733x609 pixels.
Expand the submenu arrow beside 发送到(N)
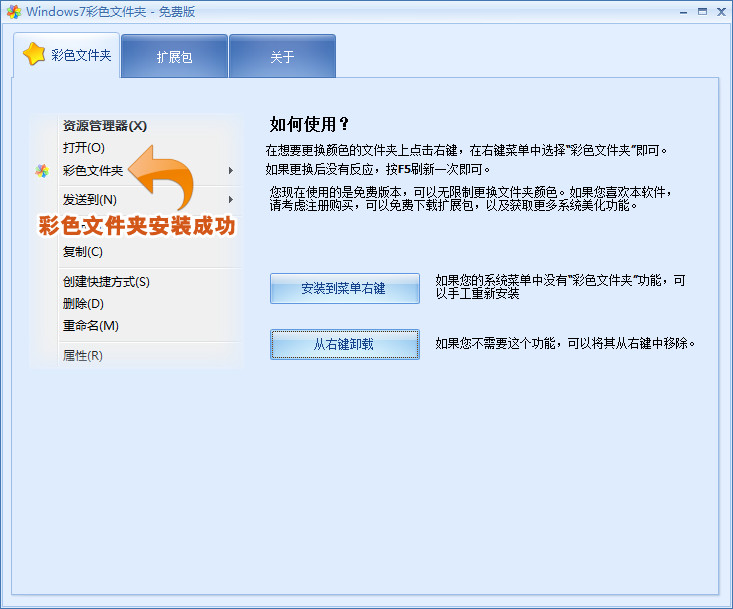point(231,200)
